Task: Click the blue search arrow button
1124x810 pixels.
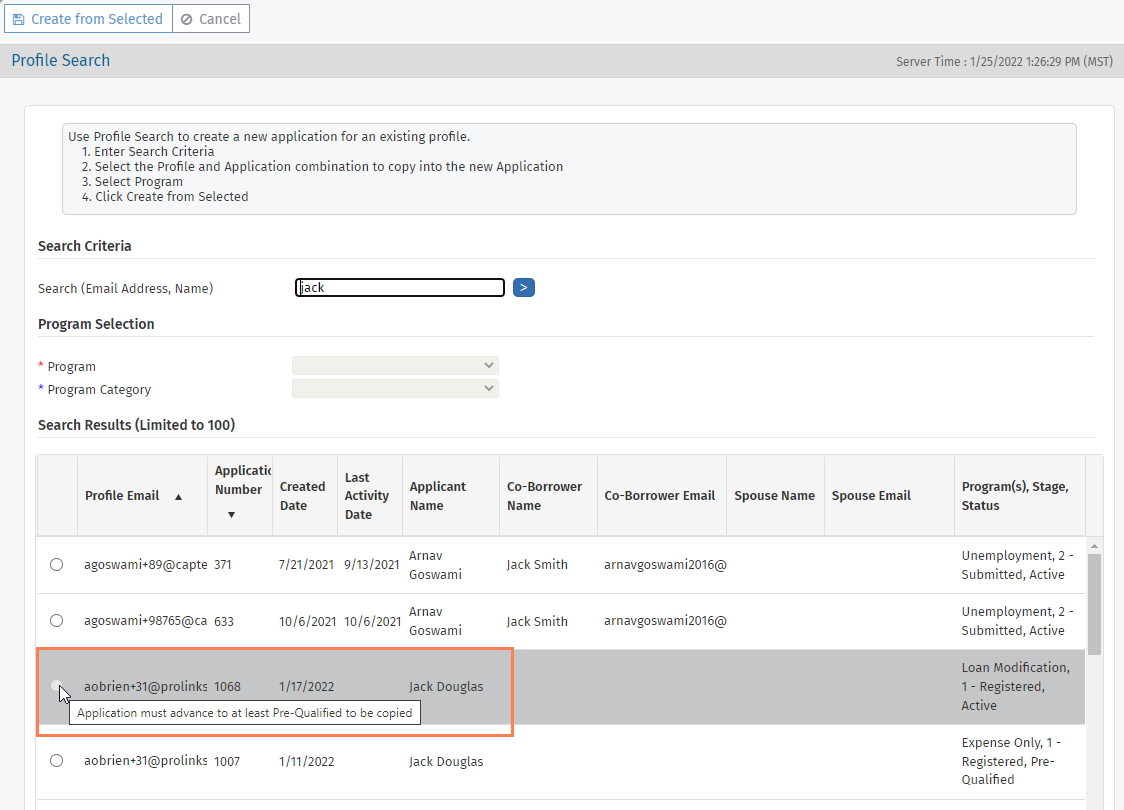Action: [x=524, y=288]
